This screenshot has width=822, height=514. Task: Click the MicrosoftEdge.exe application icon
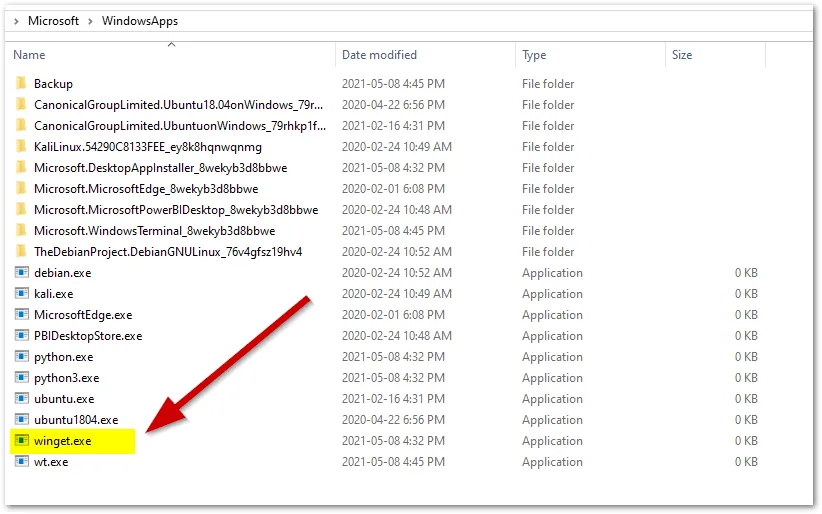(21, 314)
